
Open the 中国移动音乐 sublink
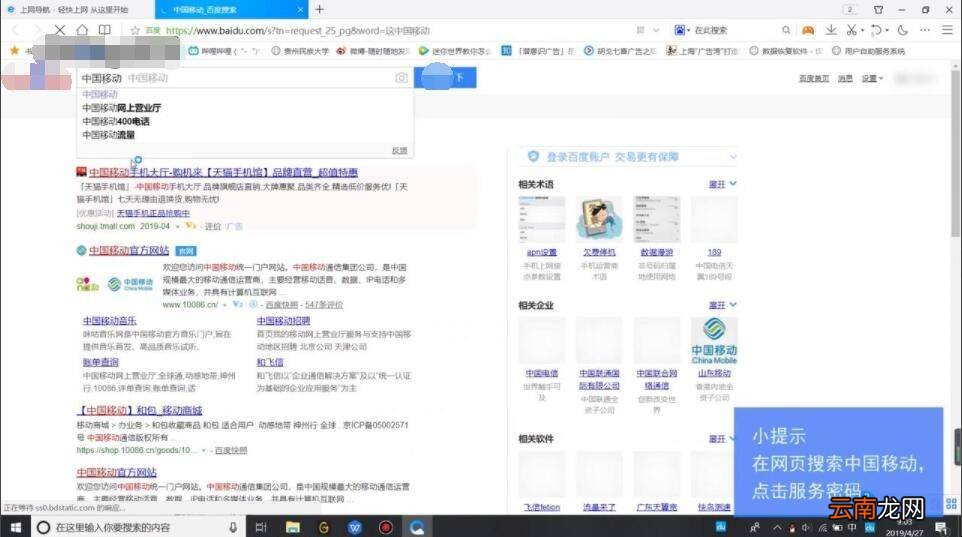coord(109,320)
